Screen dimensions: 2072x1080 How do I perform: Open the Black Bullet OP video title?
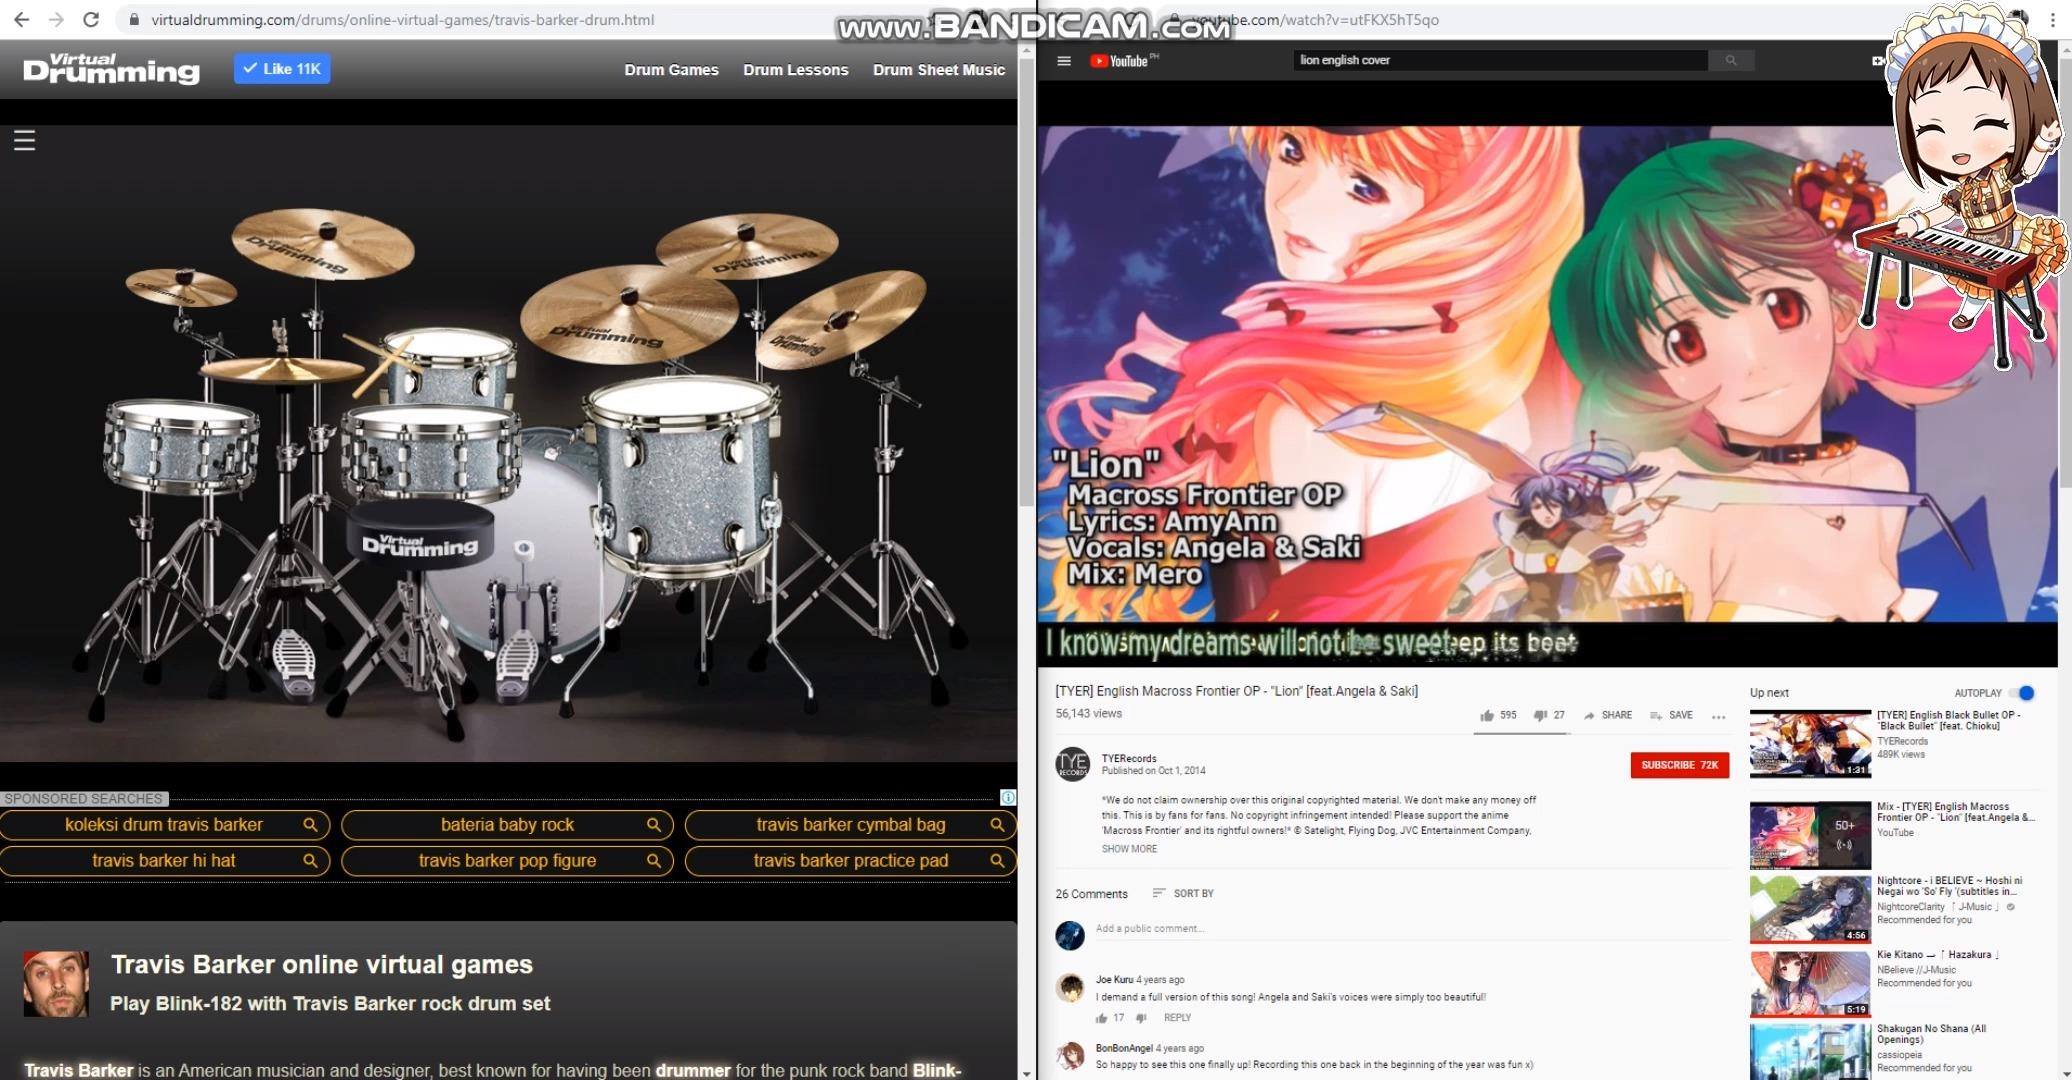tap(1948, 720)
